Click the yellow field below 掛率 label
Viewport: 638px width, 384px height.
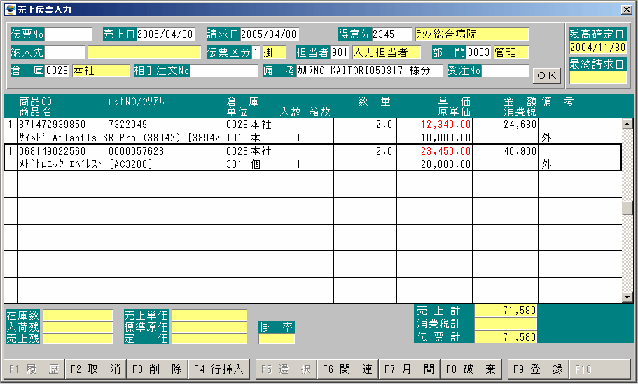[x=277, y=338]
